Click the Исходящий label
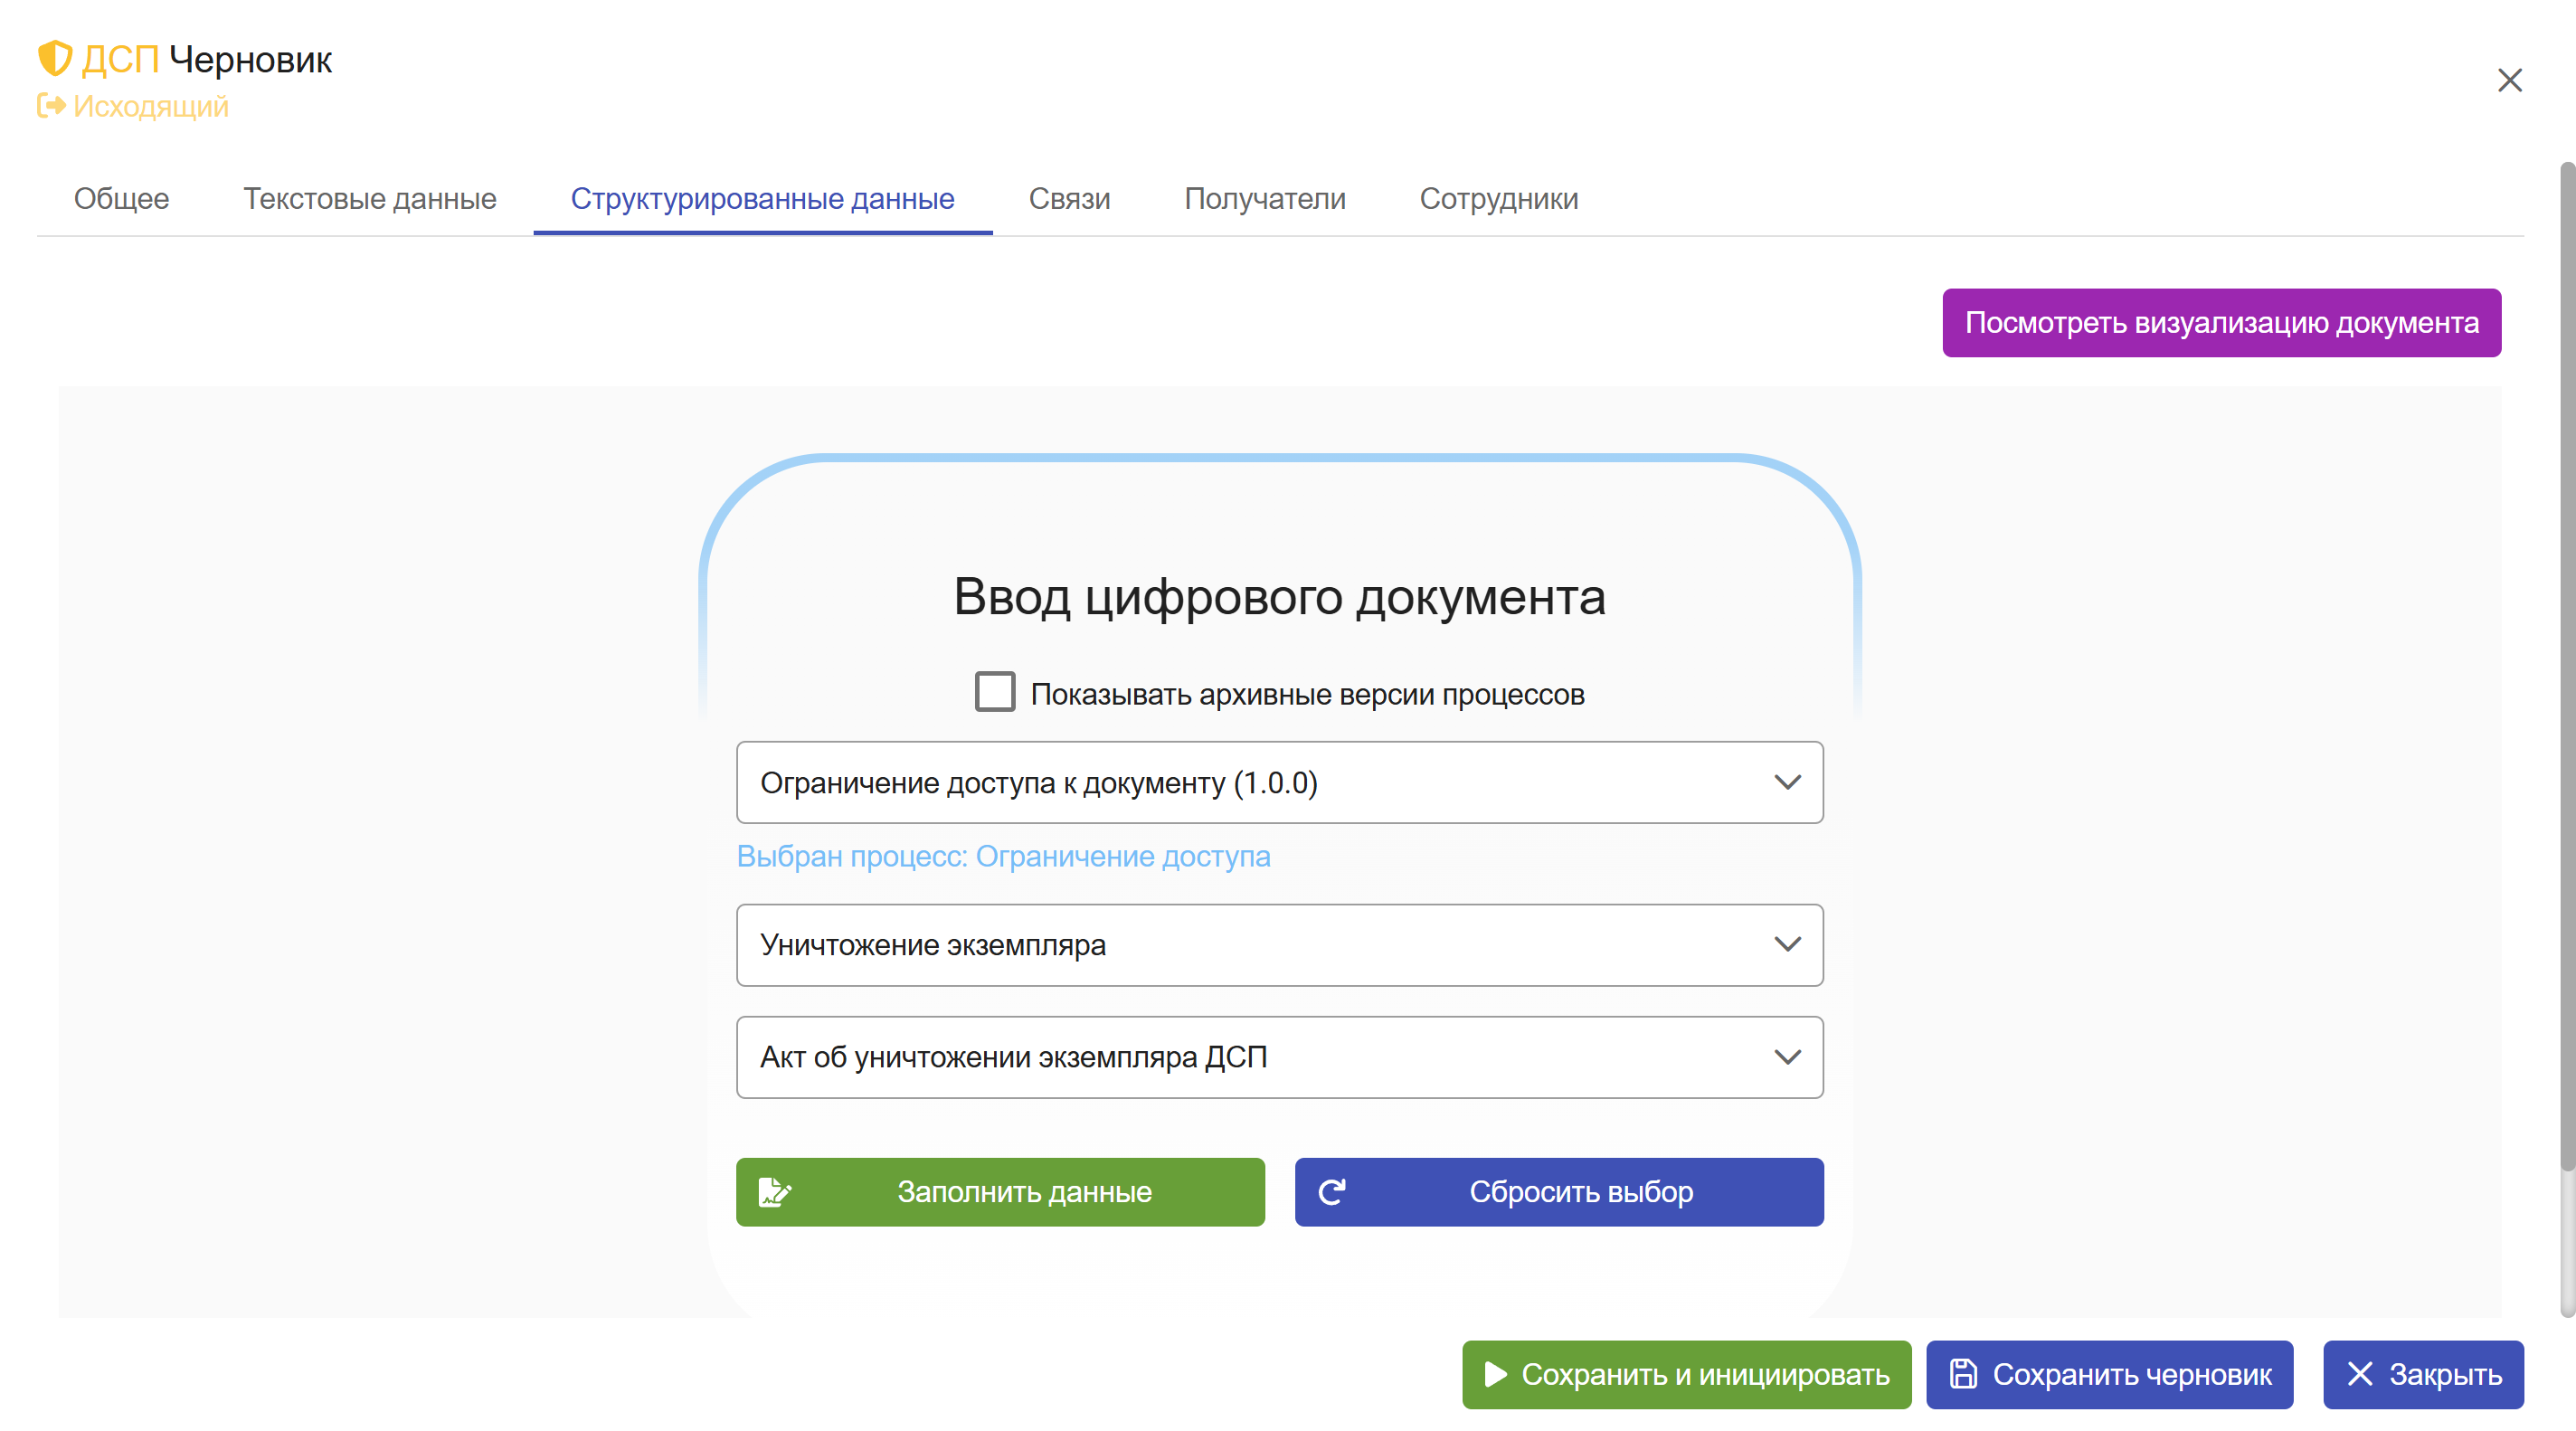 [x=151, y=106]
